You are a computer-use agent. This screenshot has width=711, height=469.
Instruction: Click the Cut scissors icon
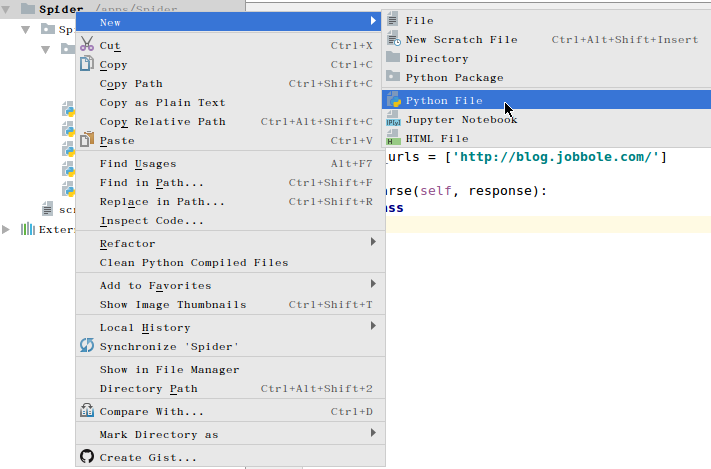tap(87, 45)
